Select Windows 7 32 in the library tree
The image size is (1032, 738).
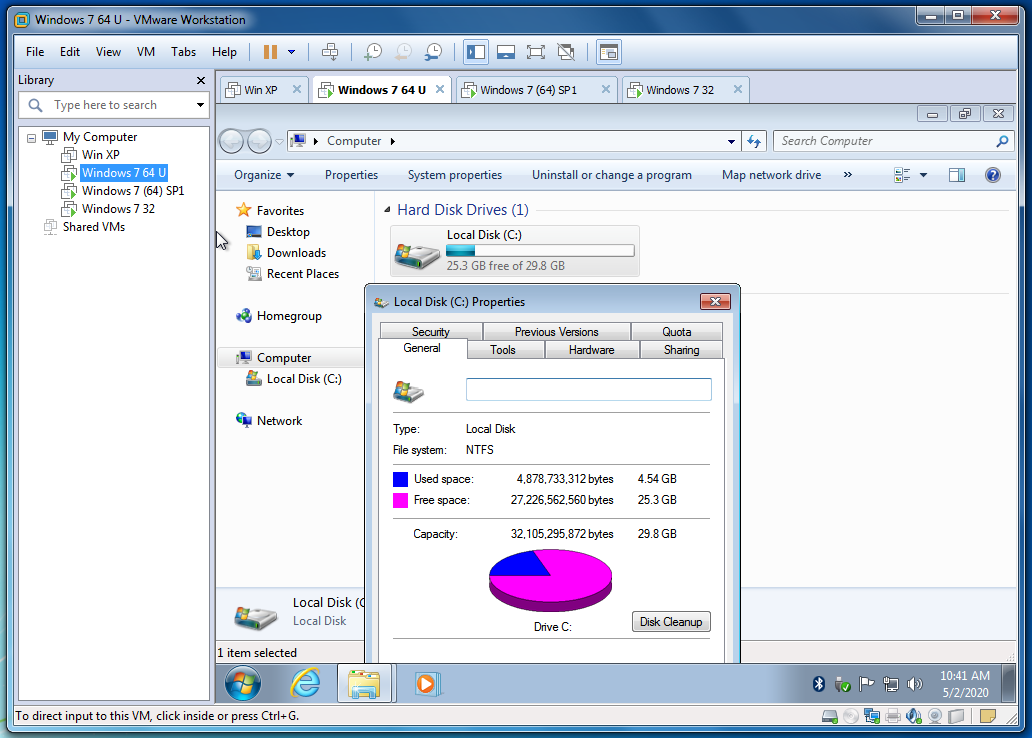[118, 209]
